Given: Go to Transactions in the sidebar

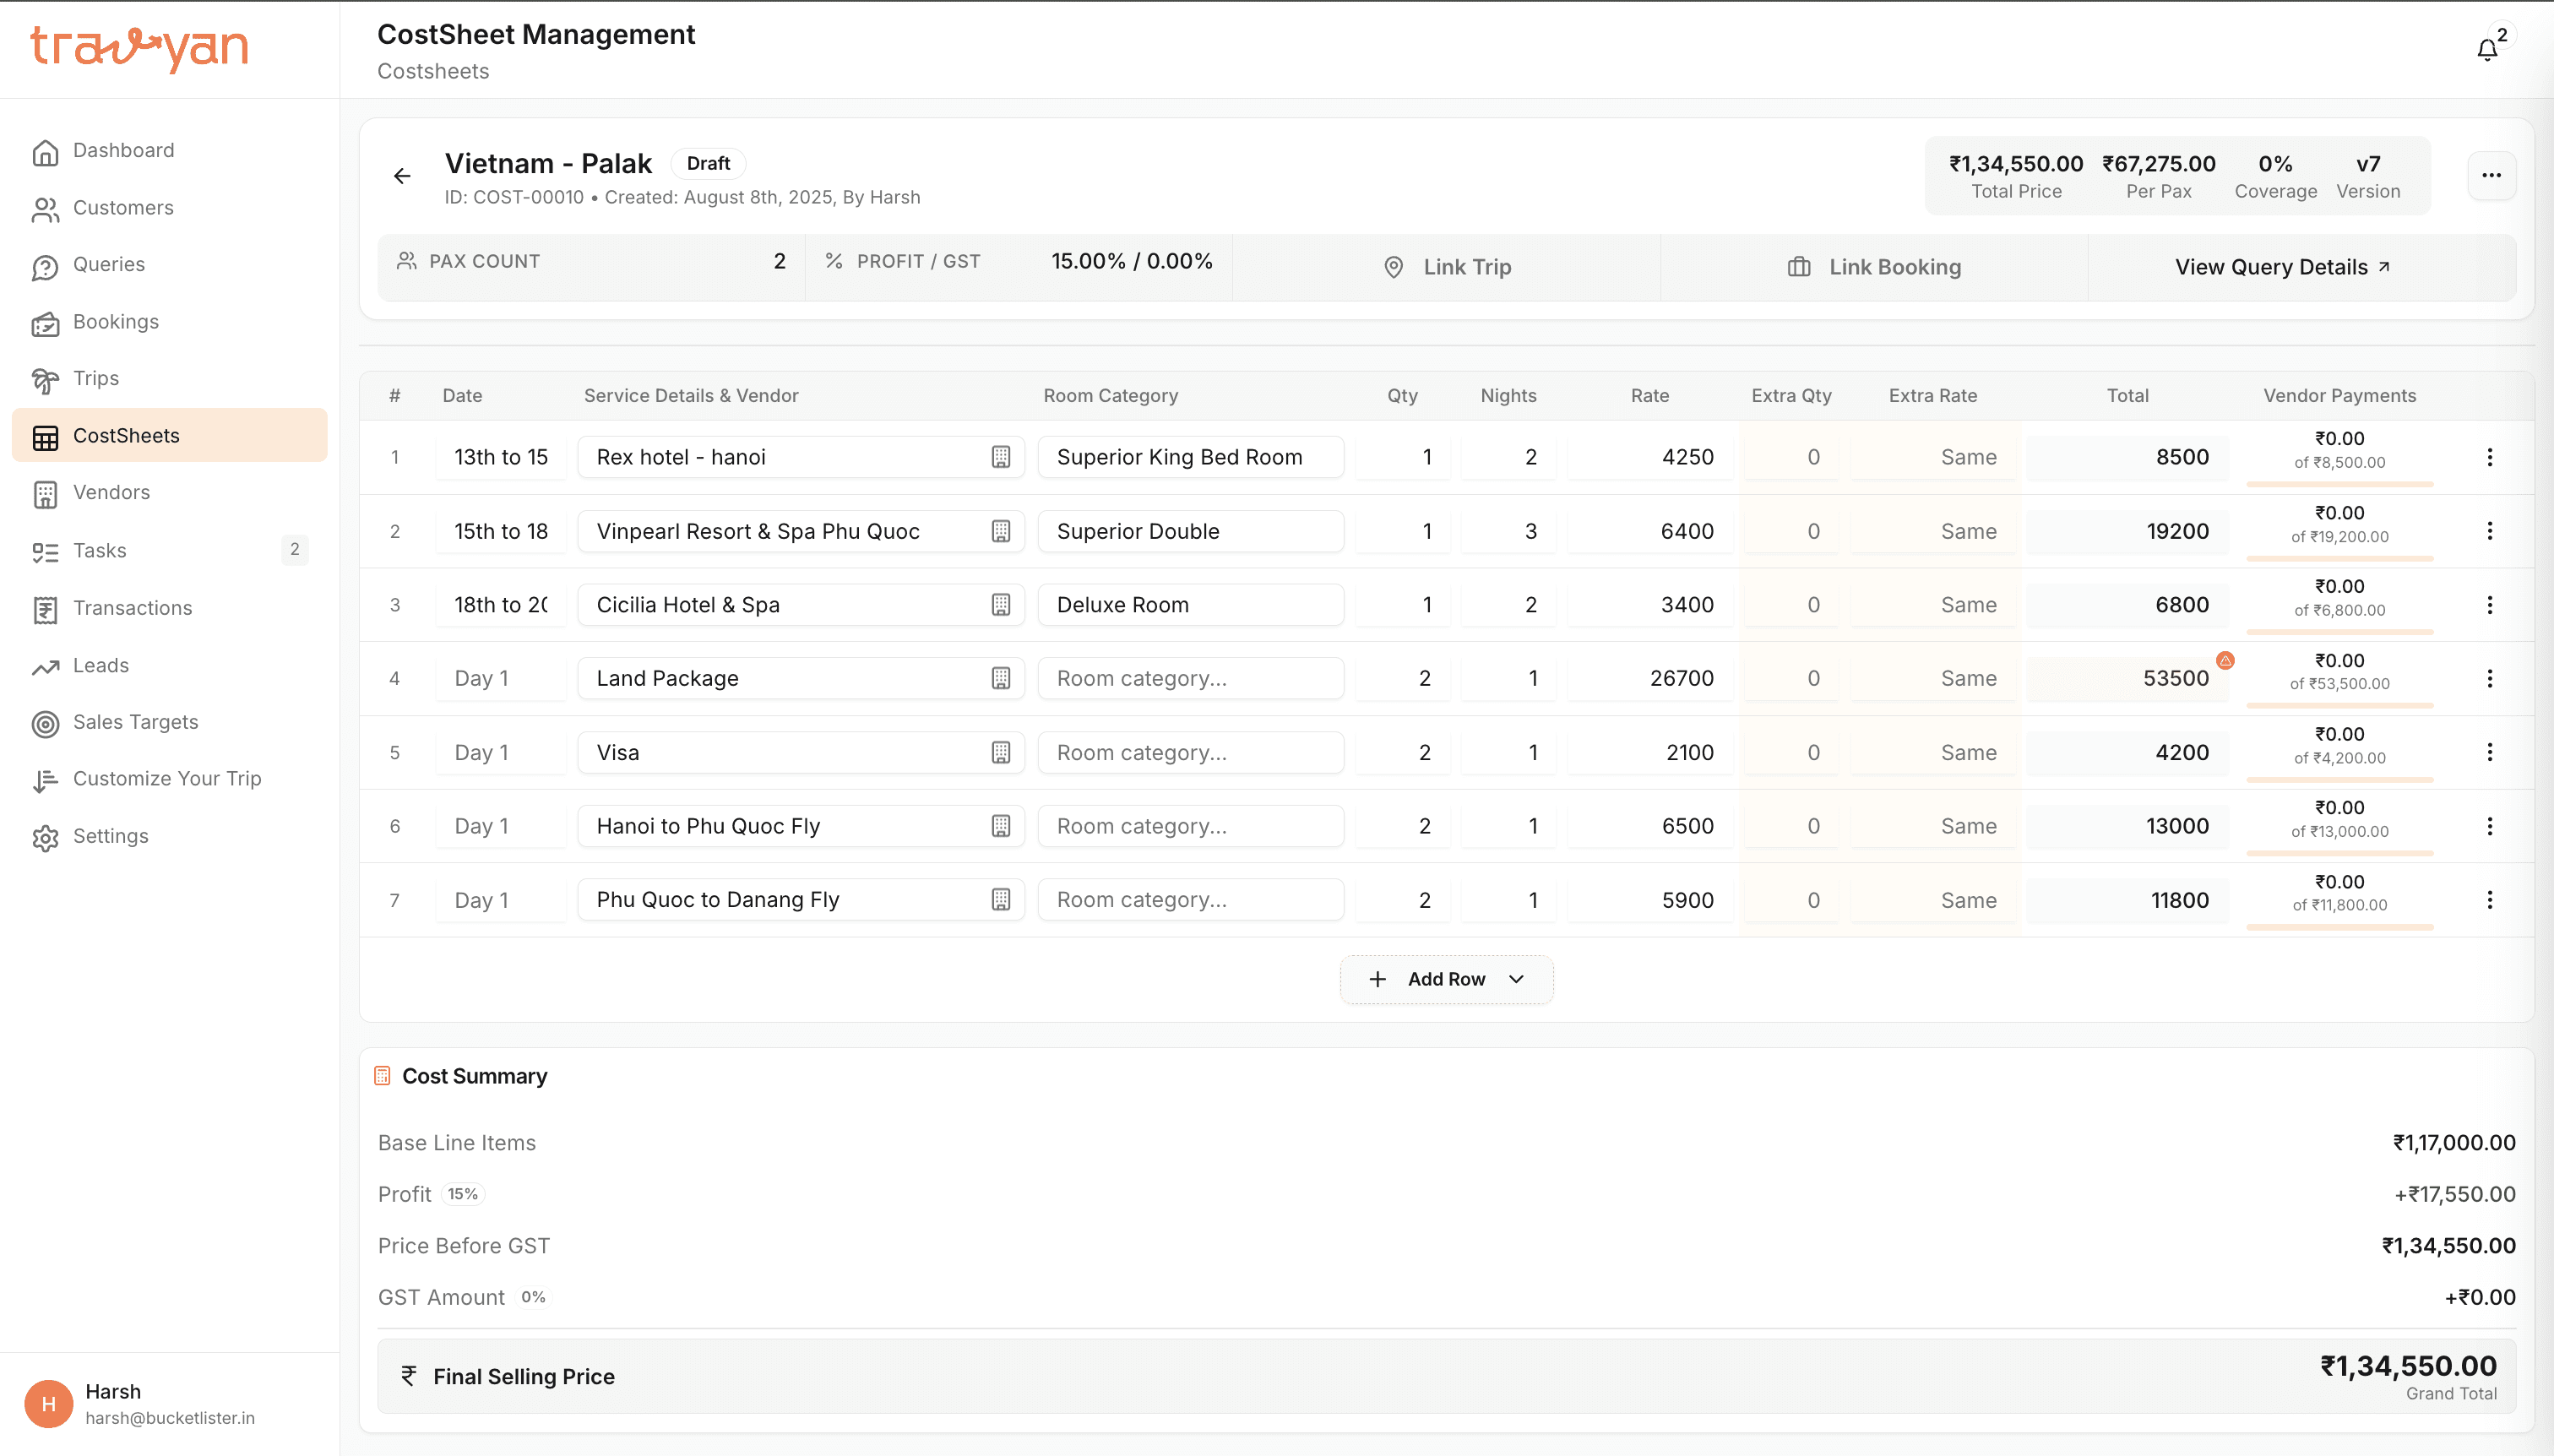Looking at the screenshot, I should point(132,608).
